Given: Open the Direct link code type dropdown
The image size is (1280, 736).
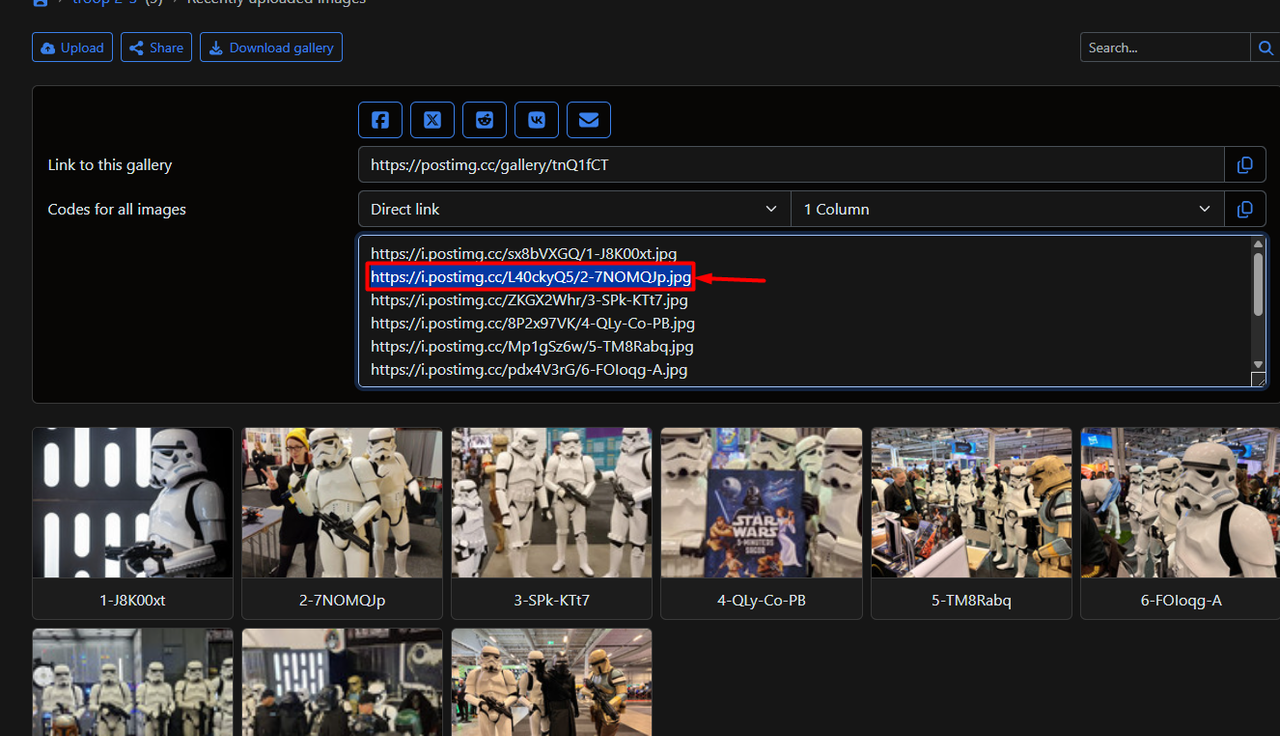Looking at the screenshot, I should coord(574,209).
